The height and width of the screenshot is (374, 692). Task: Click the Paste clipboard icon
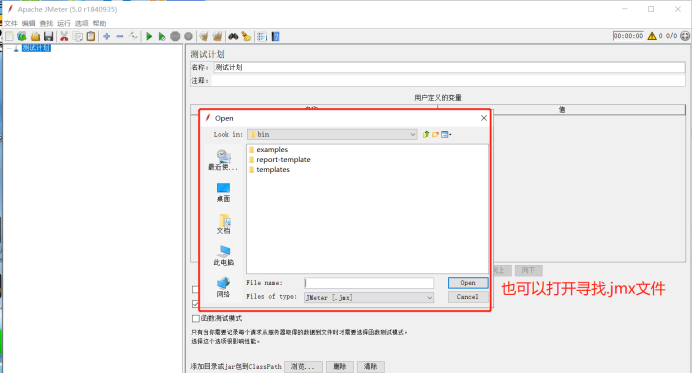tap(91, 36)
